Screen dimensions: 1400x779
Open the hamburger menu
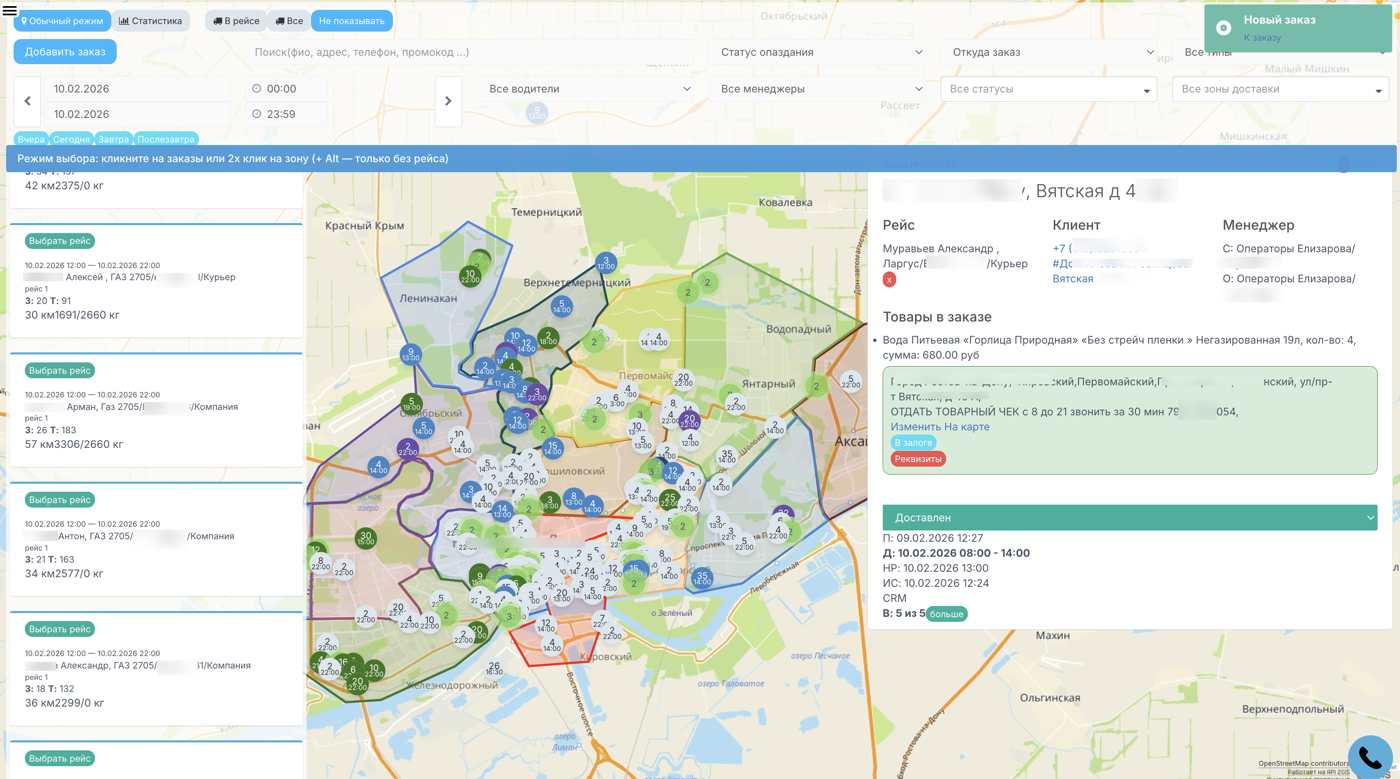10,11
